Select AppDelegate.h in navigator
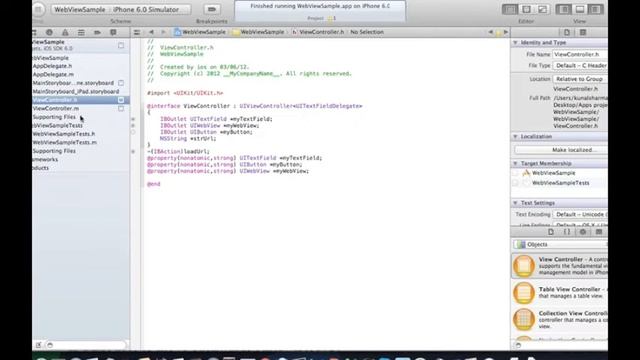The height and width of the screenshot is (360, 640). [52, 66]
